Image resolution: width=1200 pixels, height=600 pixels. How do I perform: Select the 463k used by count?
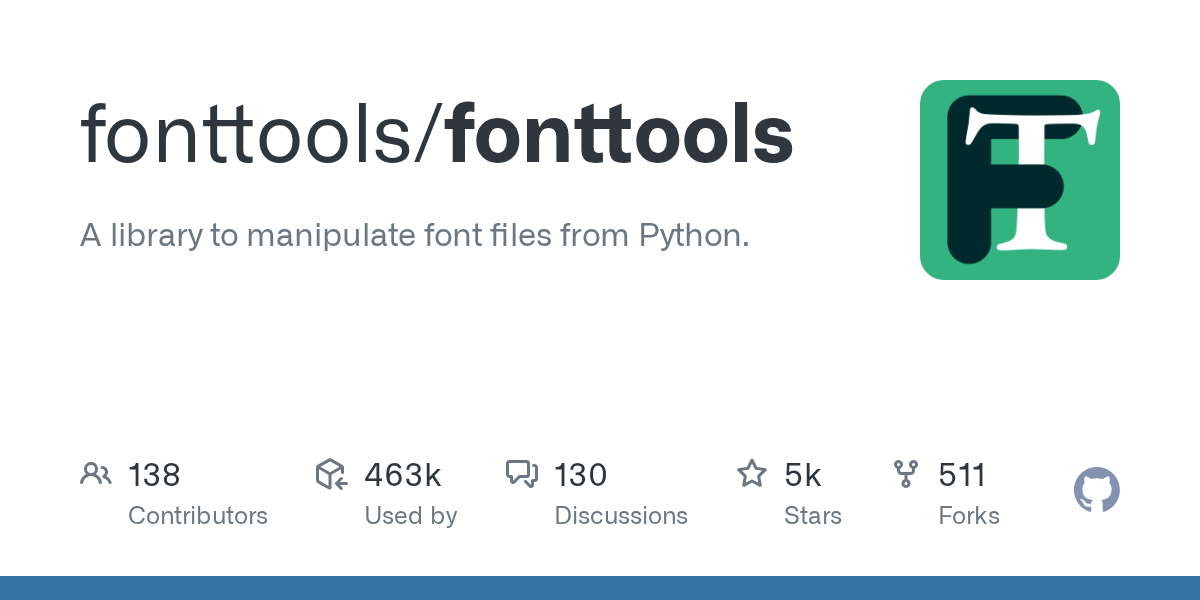tap(402, 475)
